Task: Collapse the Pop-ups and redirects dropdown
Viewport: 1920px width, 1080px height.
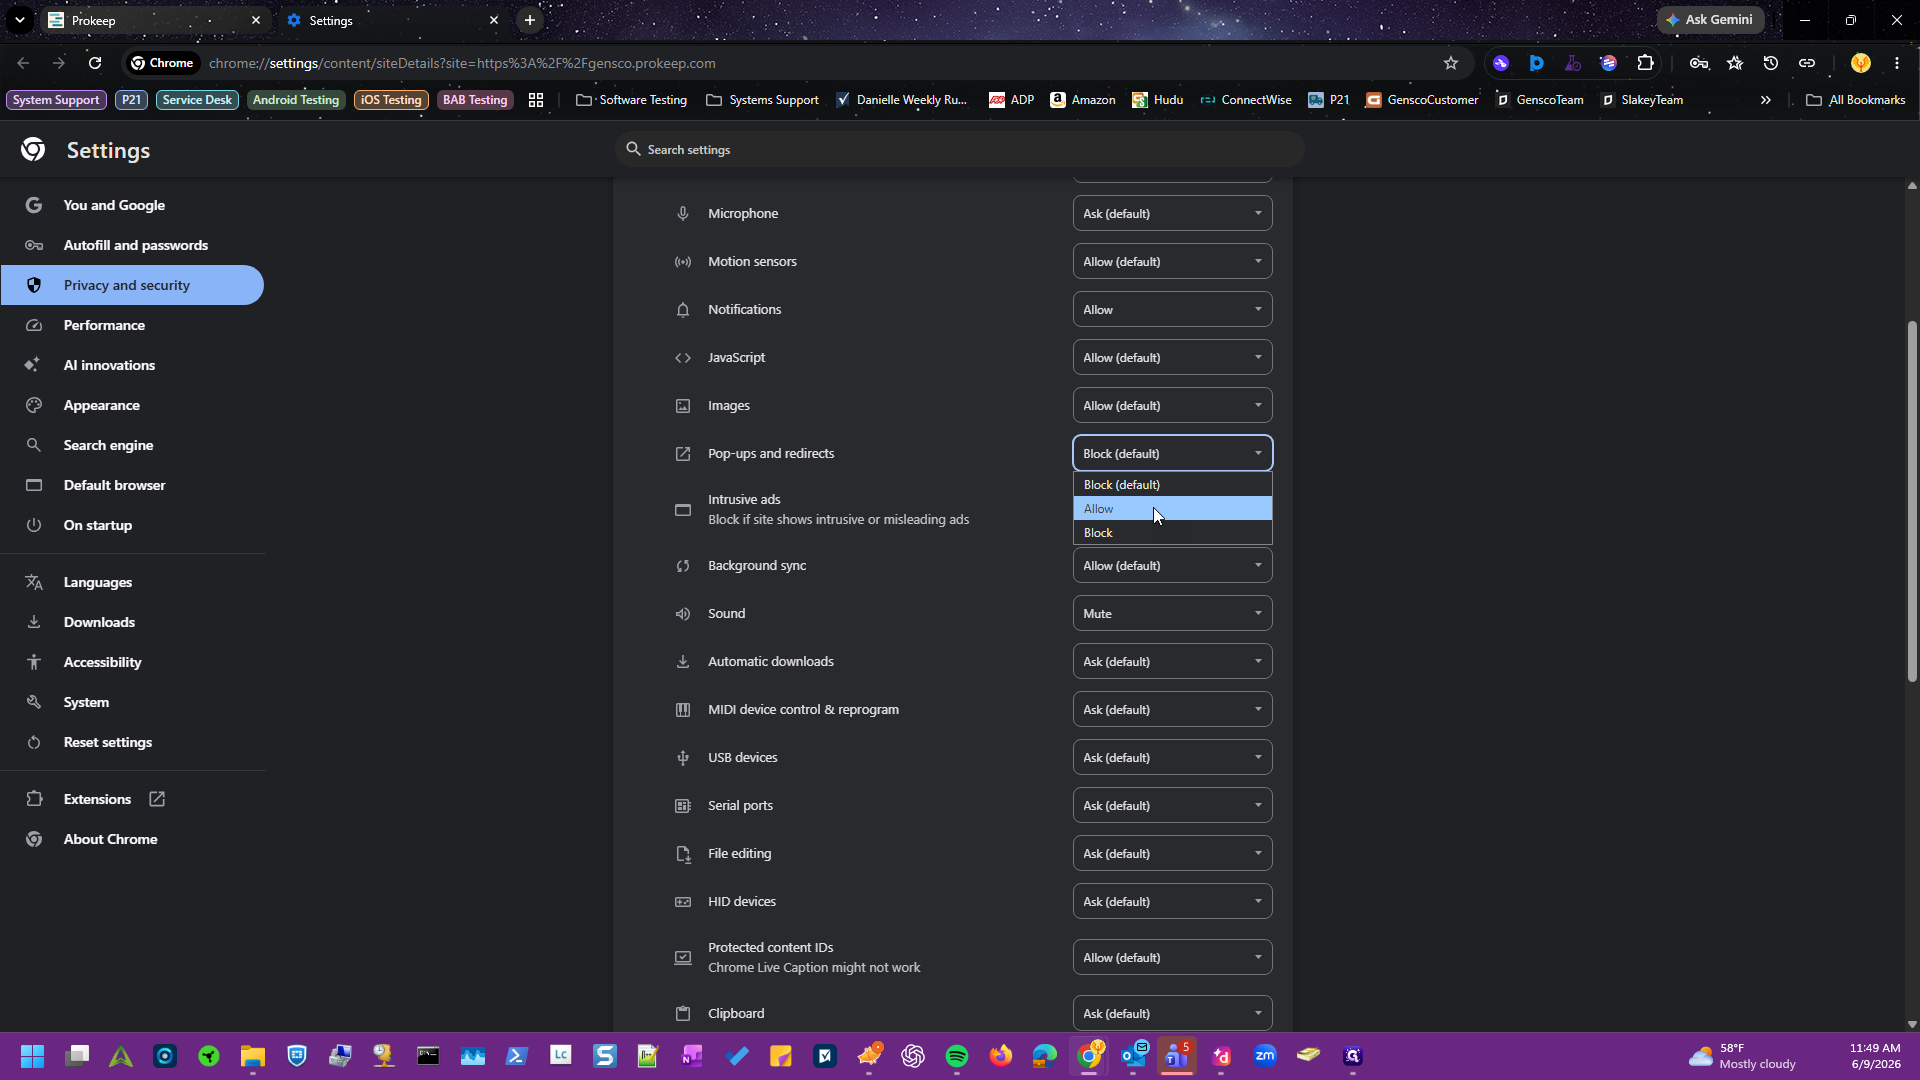Action: tap(1172, 454)
